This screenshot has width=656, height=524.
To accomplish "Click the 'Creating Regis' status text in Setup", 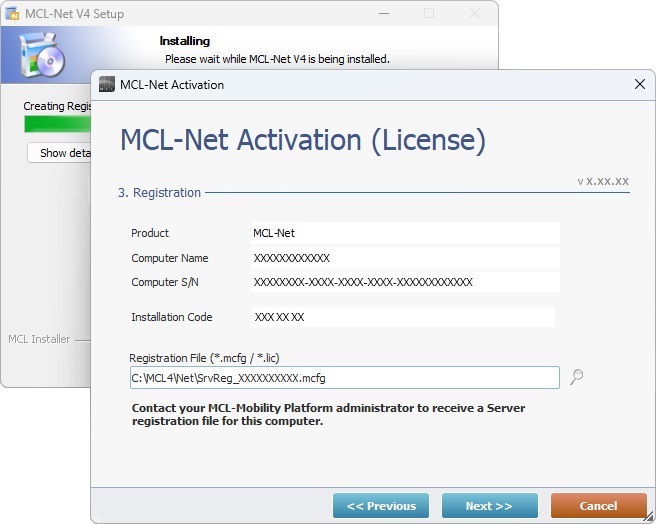I will pos(57,106).
